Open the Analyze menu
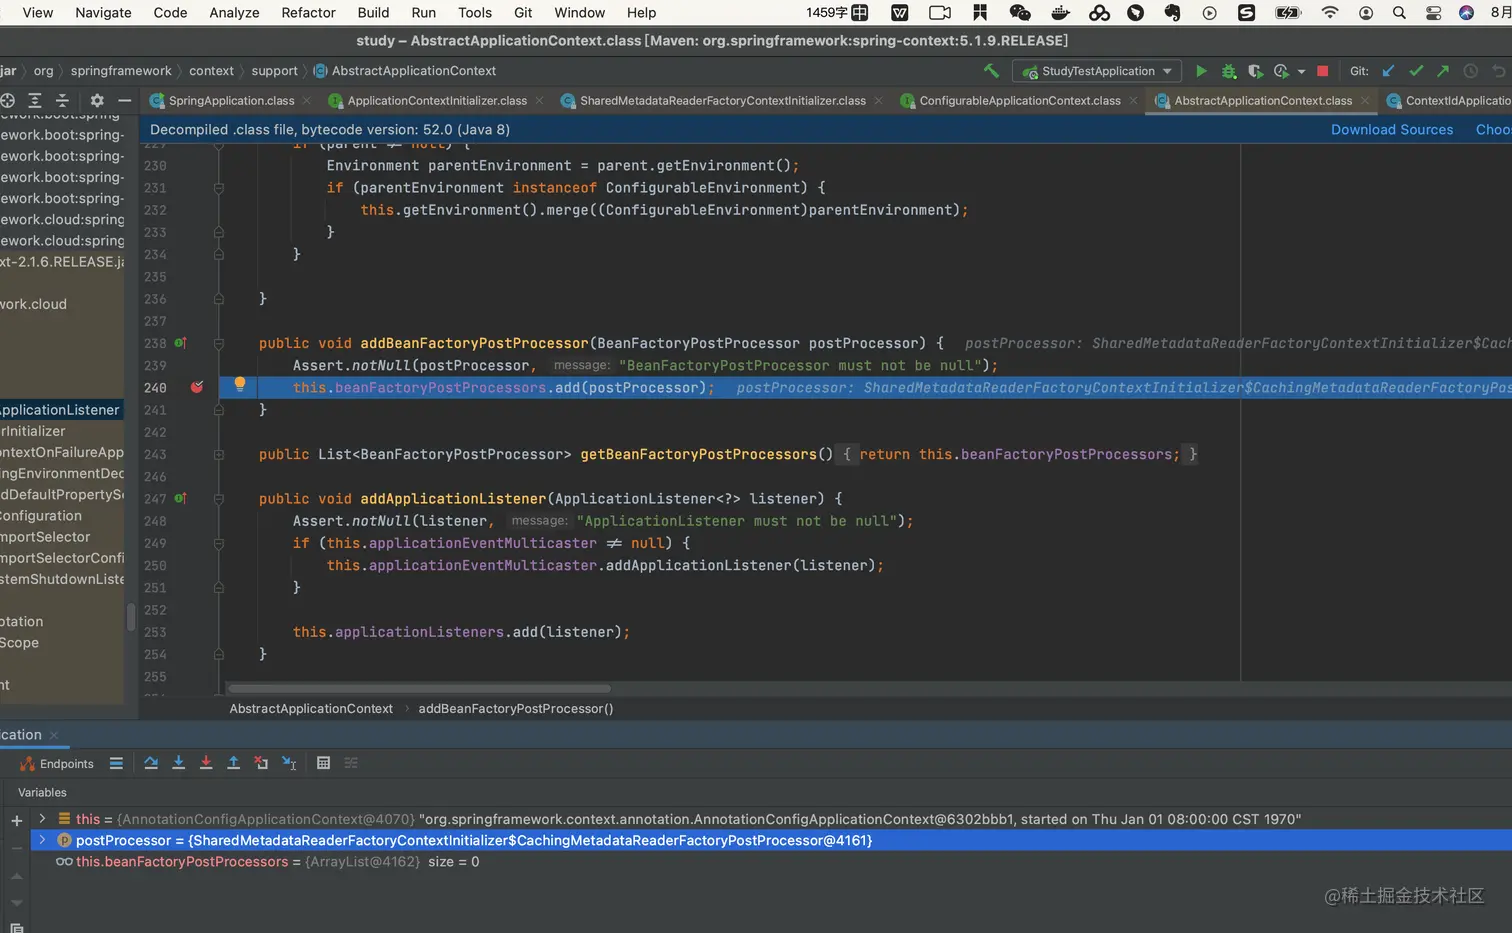Image resolution: width=1512 pixels, height=933 pixels. 234,13
